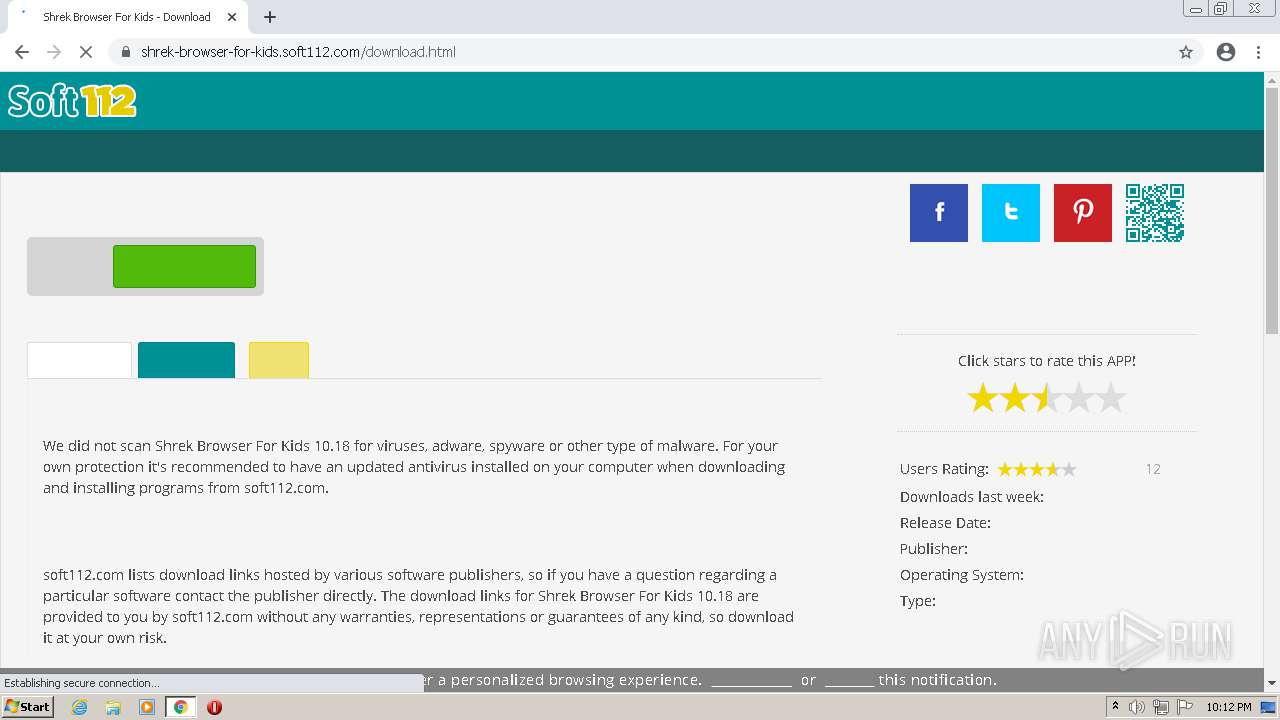Open the Soft112 logo homepage

click(x=72, y=101)
